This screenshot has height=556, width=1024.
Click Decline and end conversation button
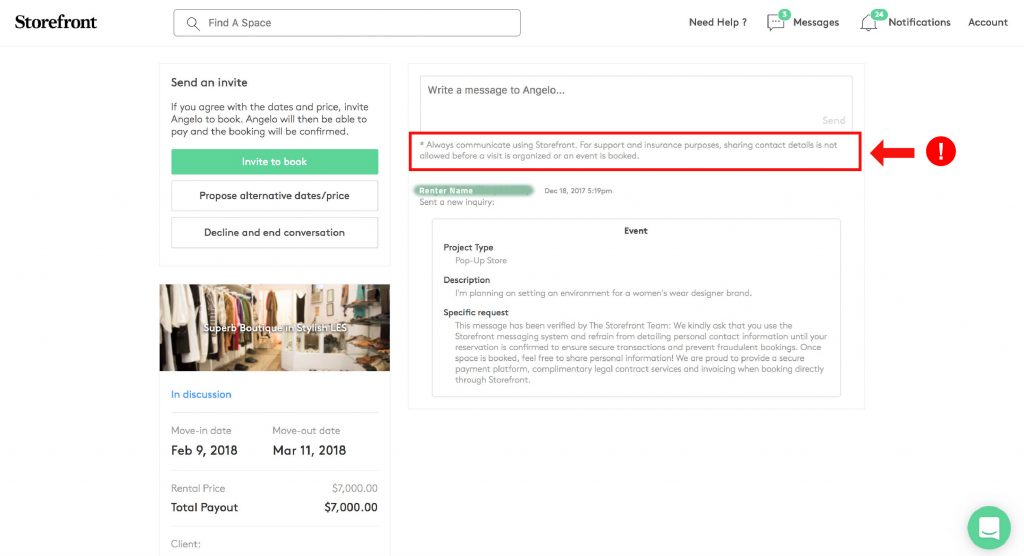[x=274, y=232]
